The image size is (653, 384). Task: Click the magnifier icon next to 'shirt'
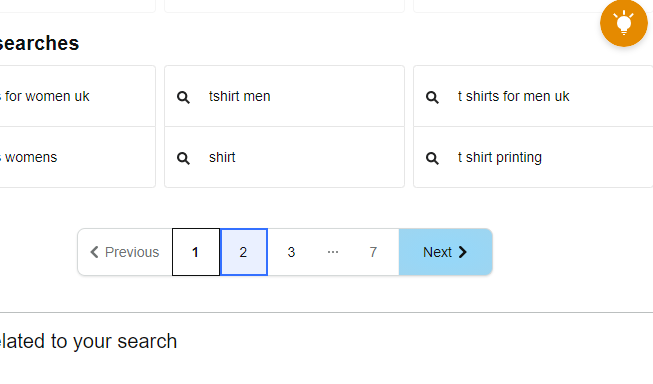coord(183,158)
